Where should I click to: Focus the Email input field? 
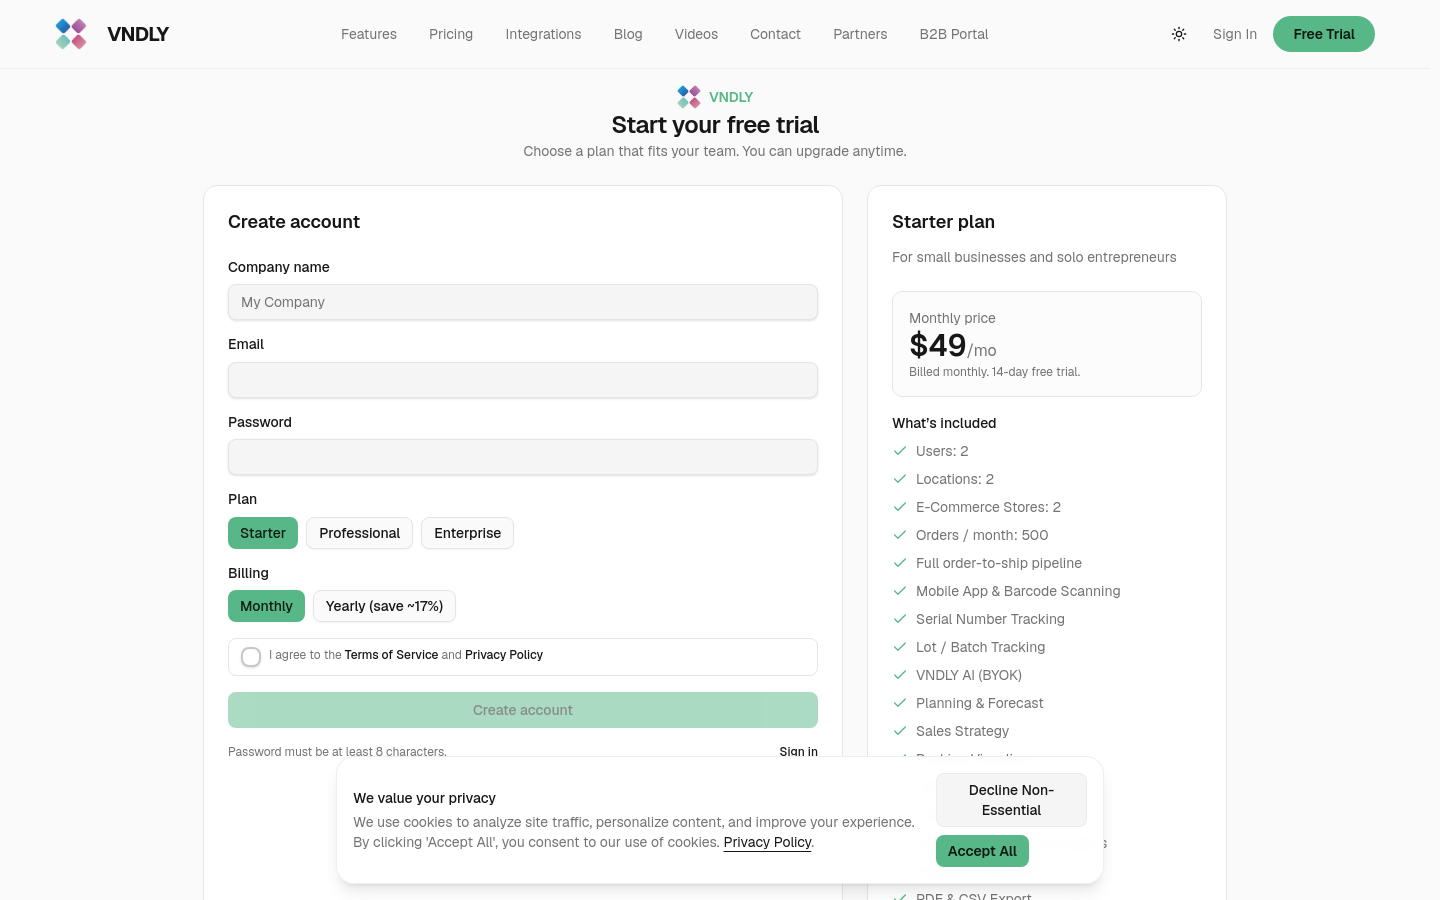523,380
